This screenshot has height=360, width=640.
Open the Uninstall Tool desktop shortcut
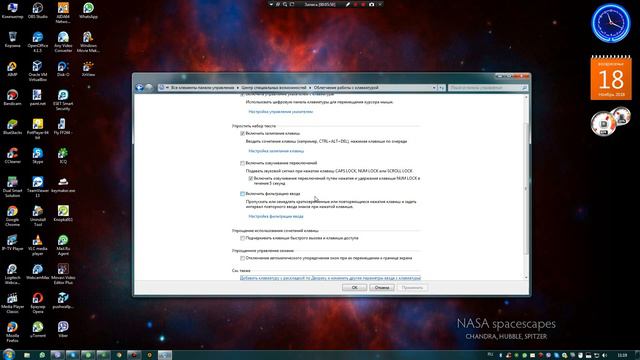click(x=38, y=216)
